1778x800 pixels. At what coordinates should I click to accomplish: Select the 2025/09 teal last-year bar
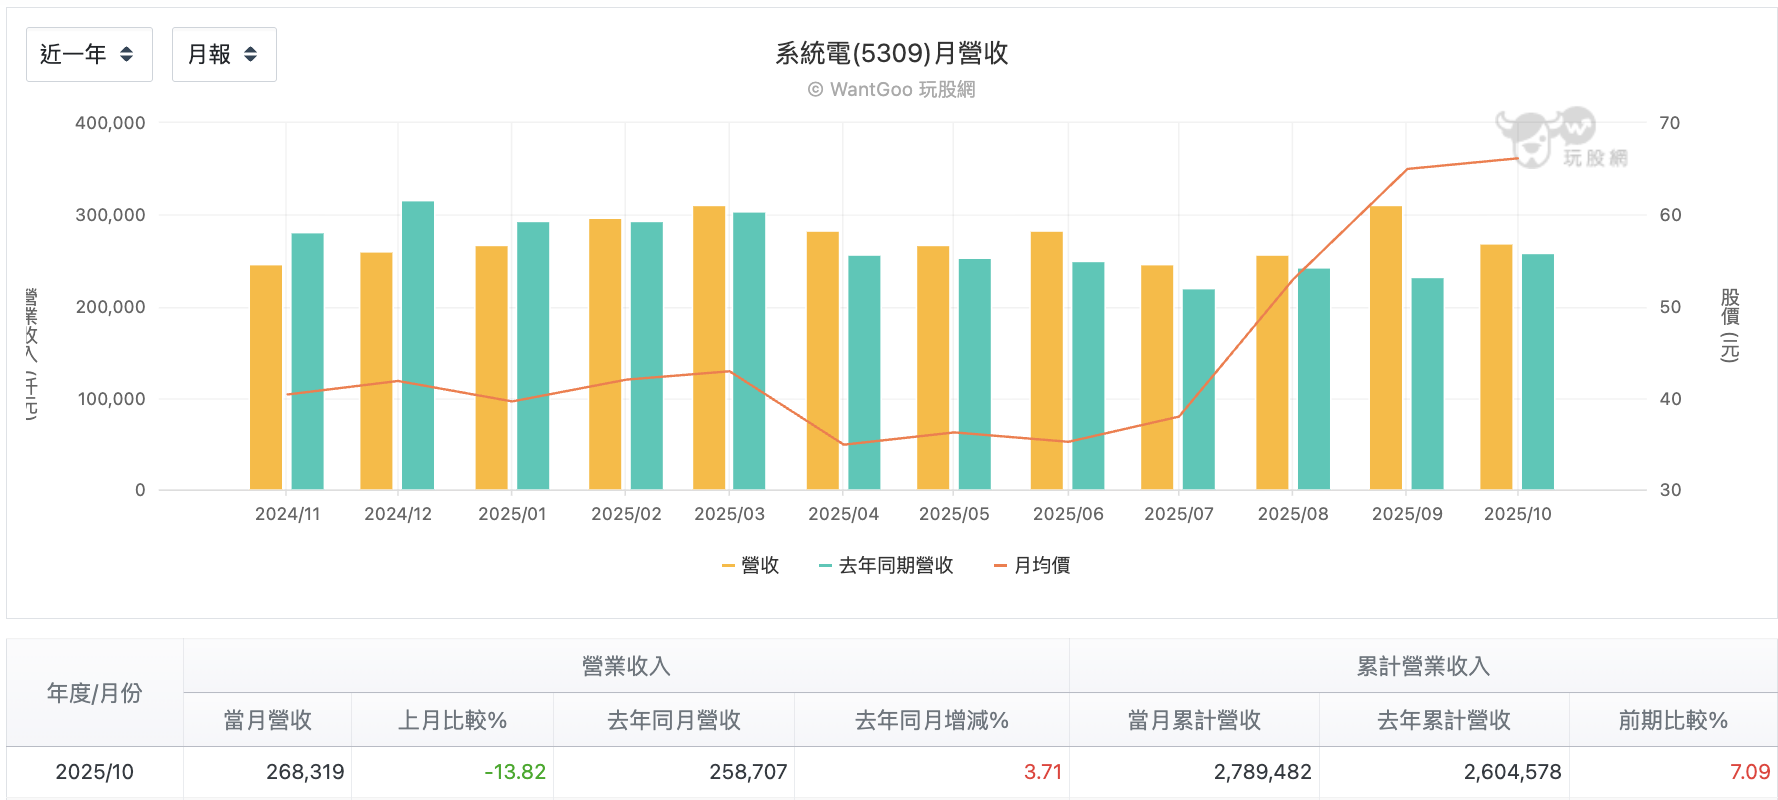pyautogui.click(x=1428, y=384)
